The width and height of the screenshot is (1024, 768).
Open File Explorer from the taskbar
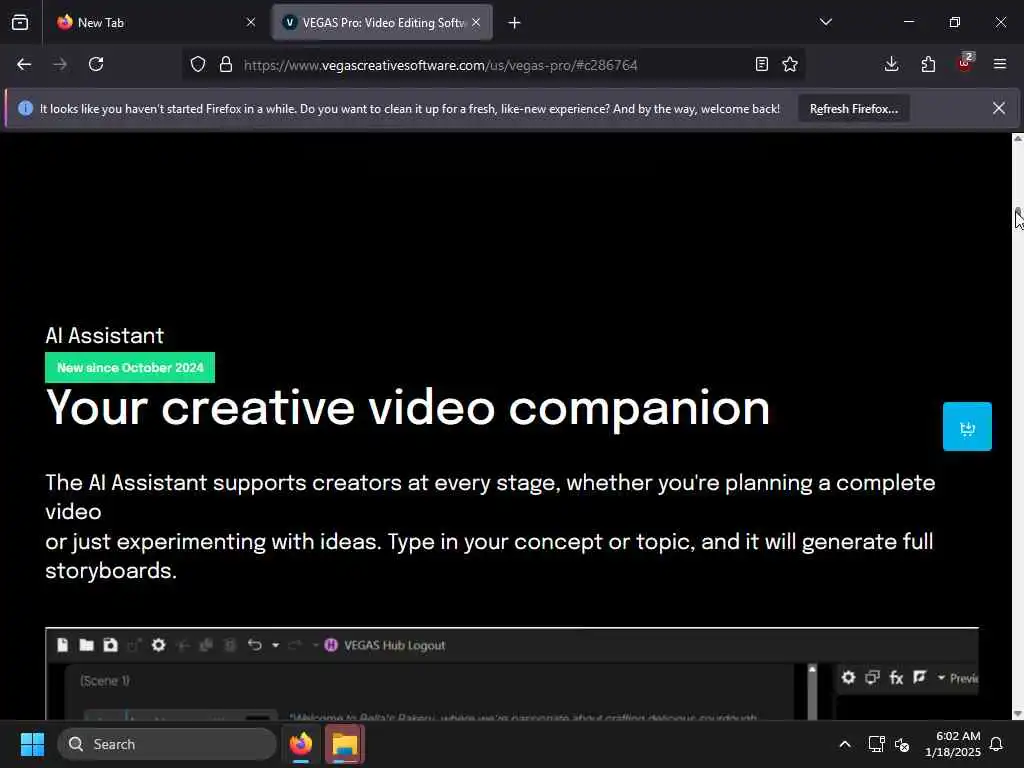(x=345, y=744)
